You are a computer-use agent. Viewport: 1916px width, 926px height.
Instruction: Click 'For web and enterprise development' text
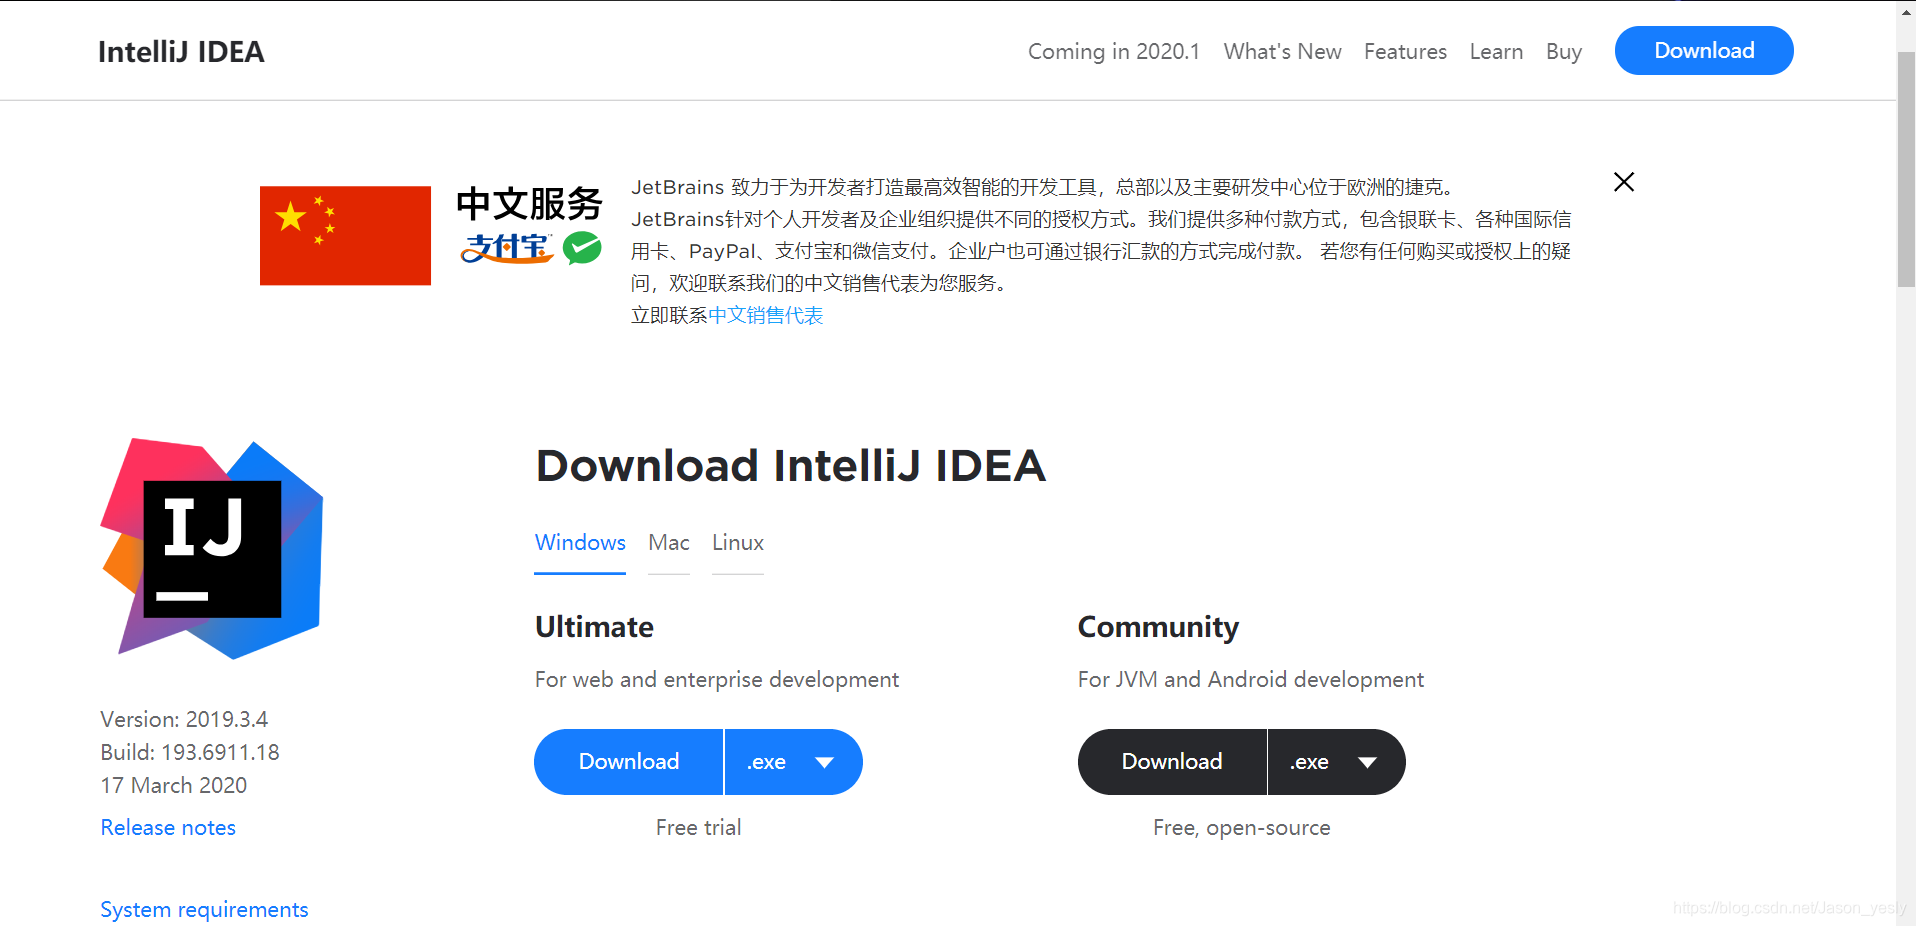717,680
